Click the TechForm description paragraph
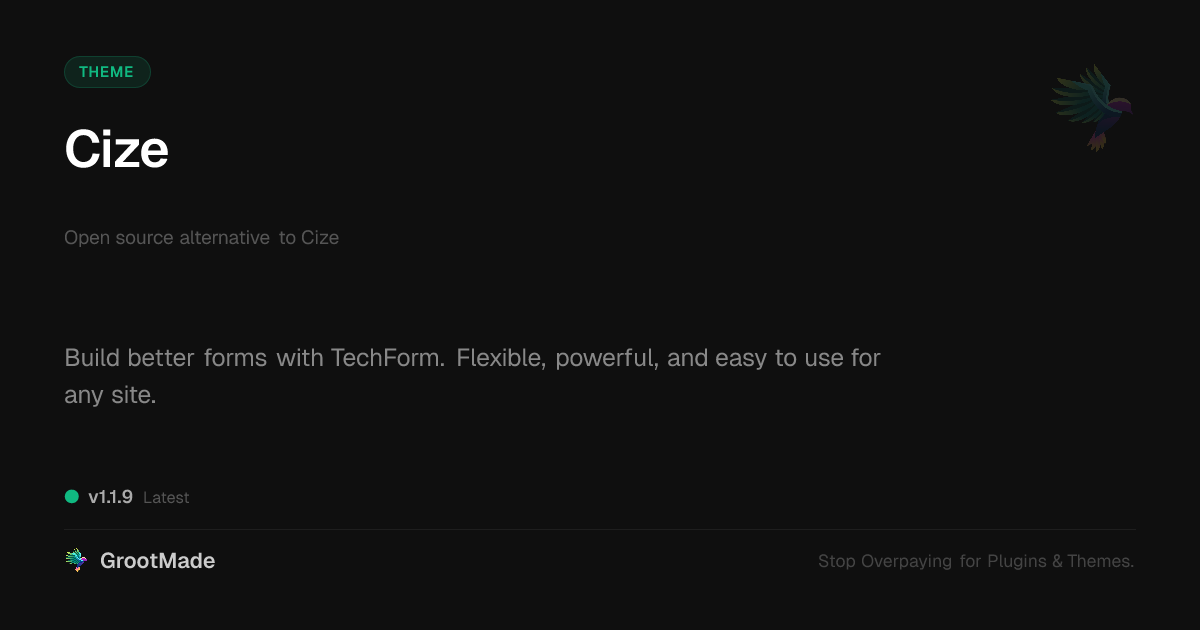Viewport: 1200px width, 630px height. [472, 376]
